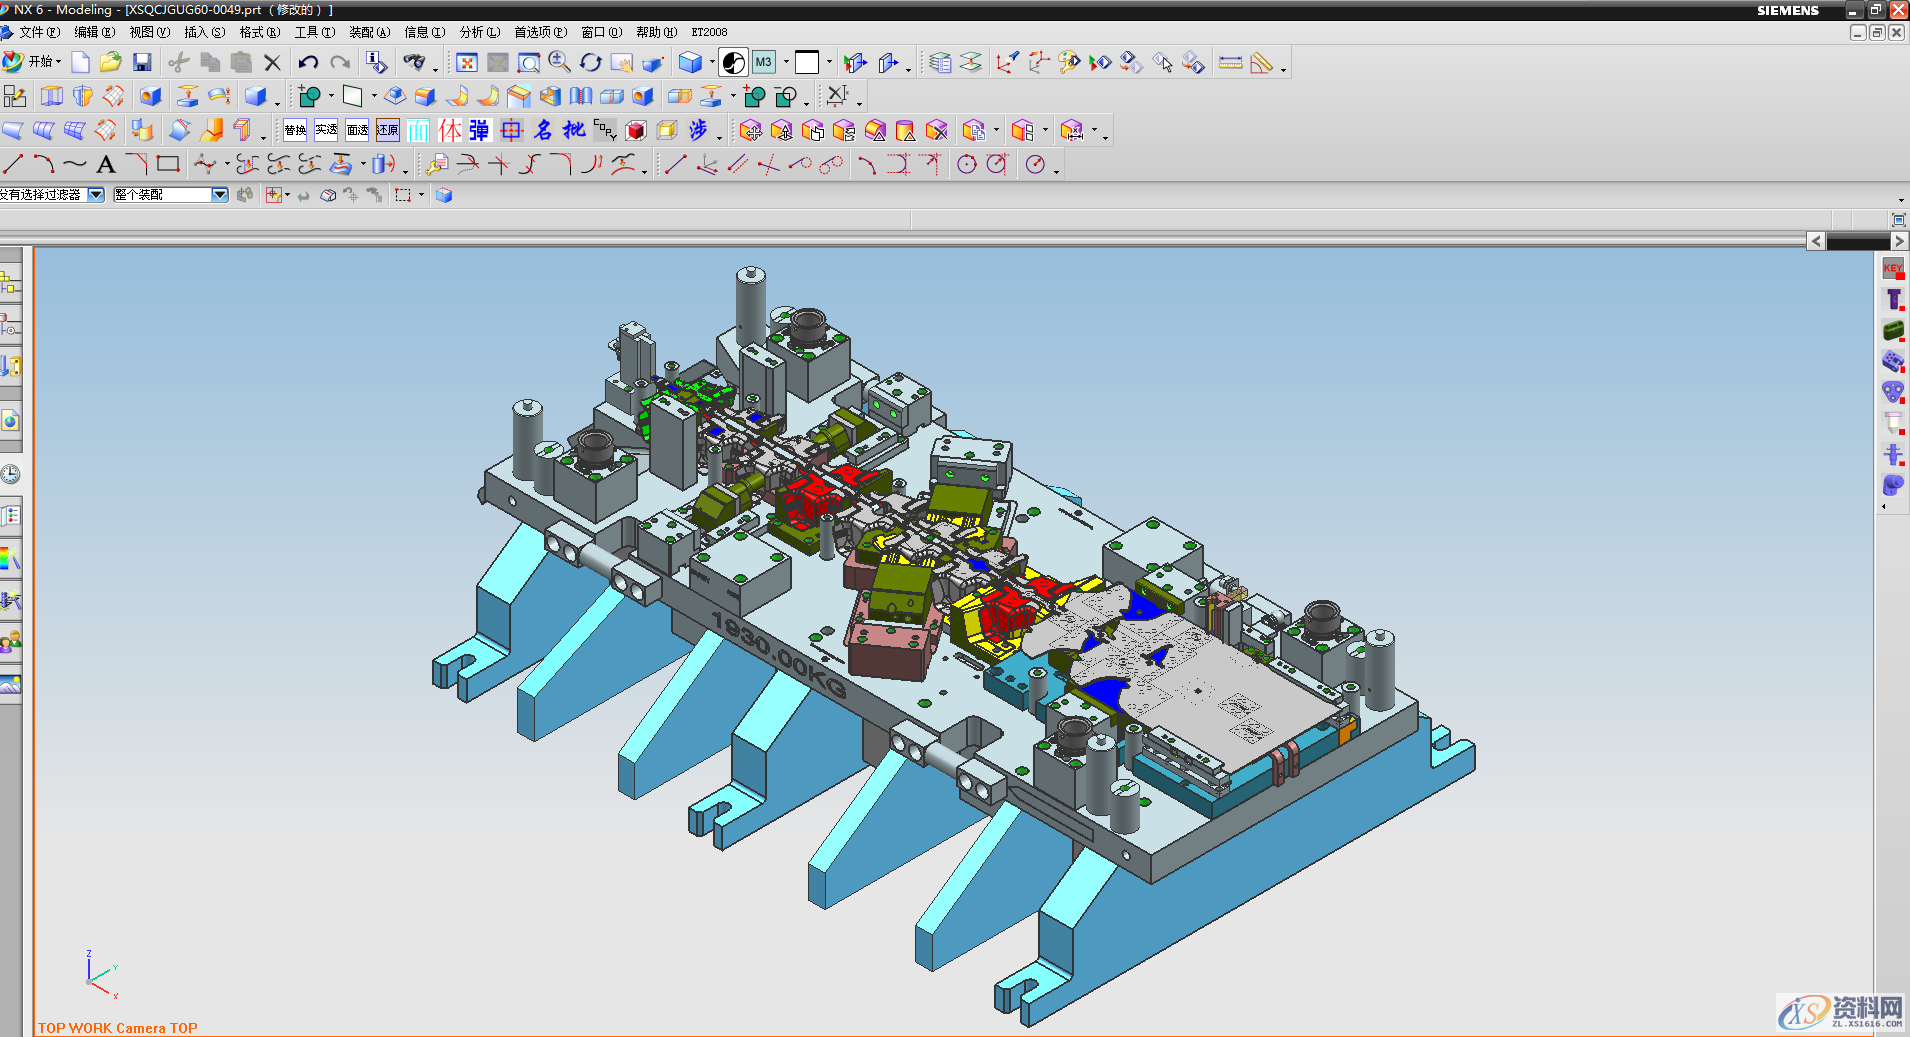Click the Undo arrow icon
The width and height of the screenshot is (1910, 1037).
coord(308,63)
